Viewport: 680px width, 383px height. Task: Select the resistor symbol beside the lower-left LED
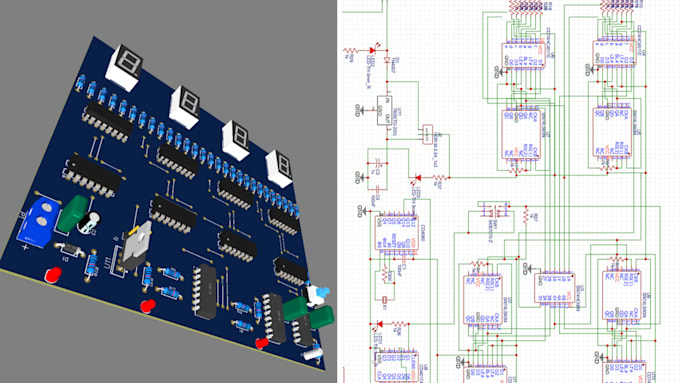pos(399,324)
